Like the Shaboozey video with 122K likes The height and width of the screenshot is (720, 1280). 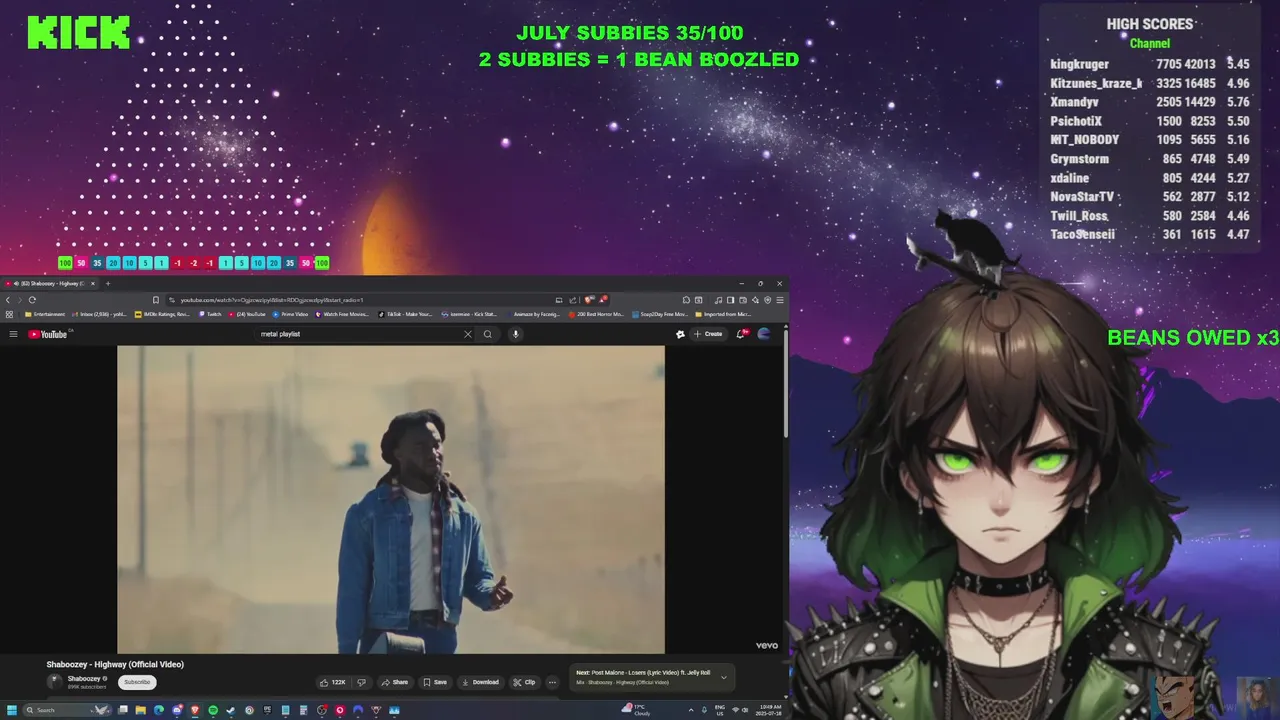click(333, 682)
